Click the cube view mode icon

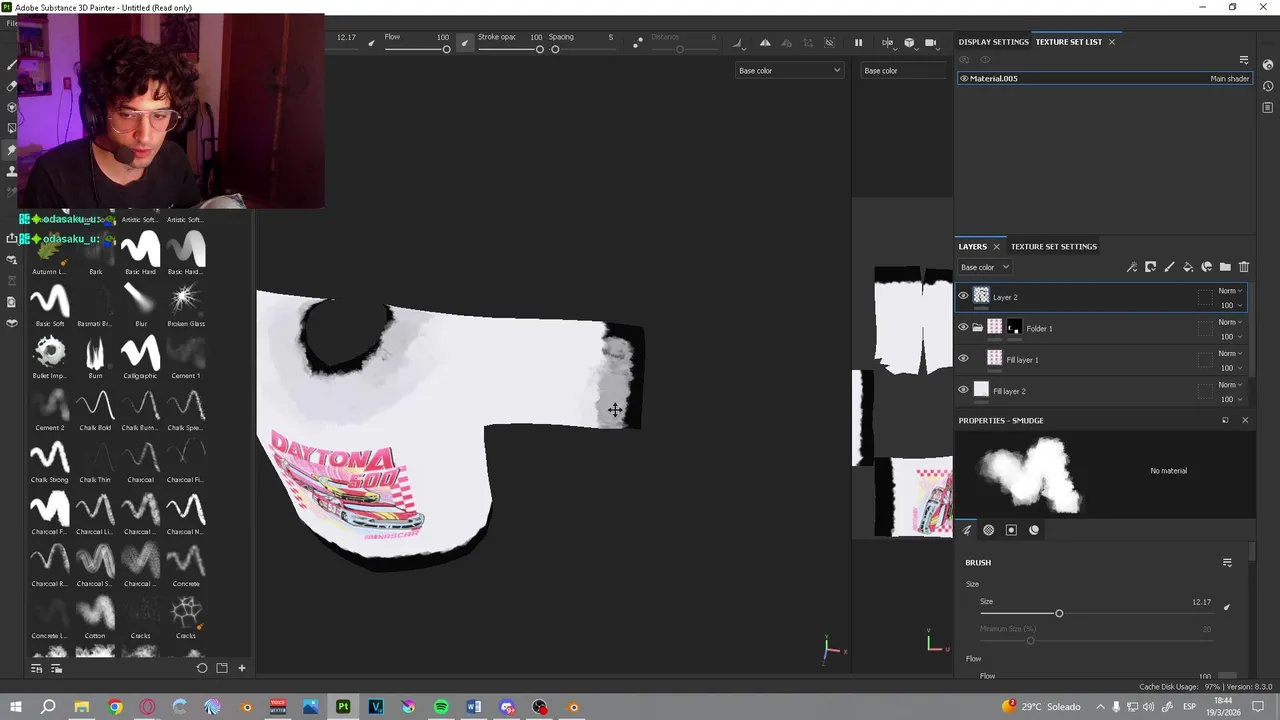point(909,43)
